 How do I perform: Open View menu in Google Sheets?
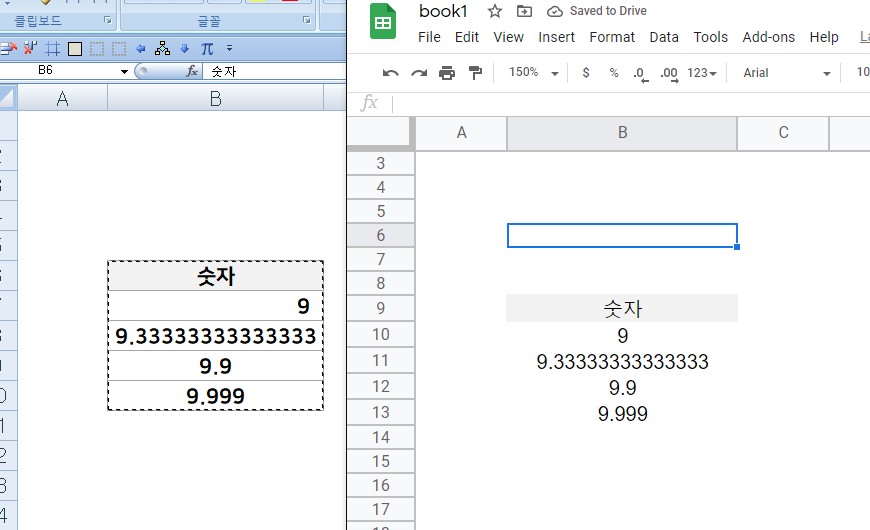pyautogui.click(x=508, y=37)
